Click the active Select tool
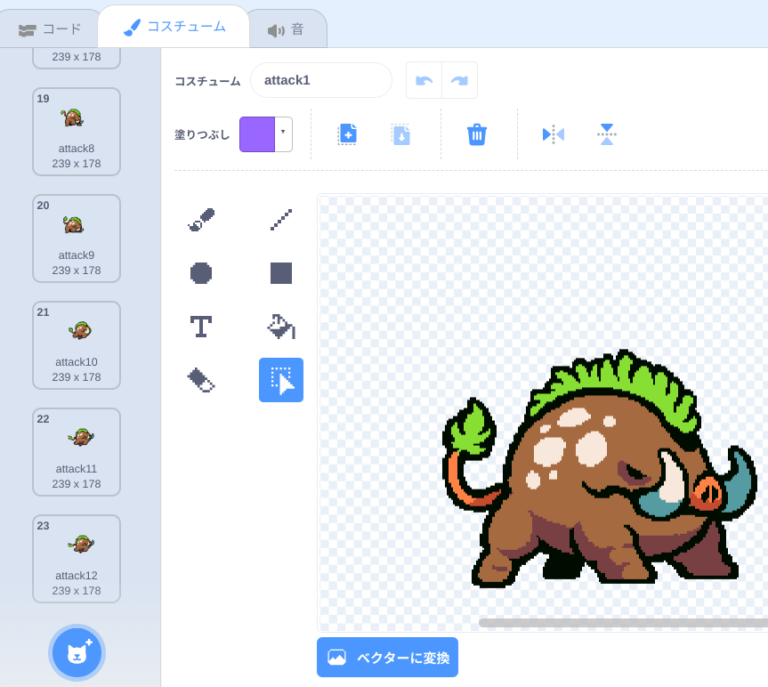Screen dimensions: 768x687 (x=281, y=380)
